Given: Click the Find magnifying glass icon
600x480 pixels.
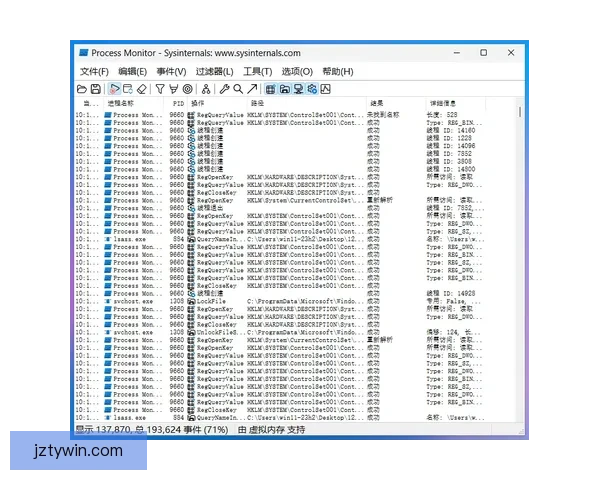Looking at the screenshot, I should (238, 89).
